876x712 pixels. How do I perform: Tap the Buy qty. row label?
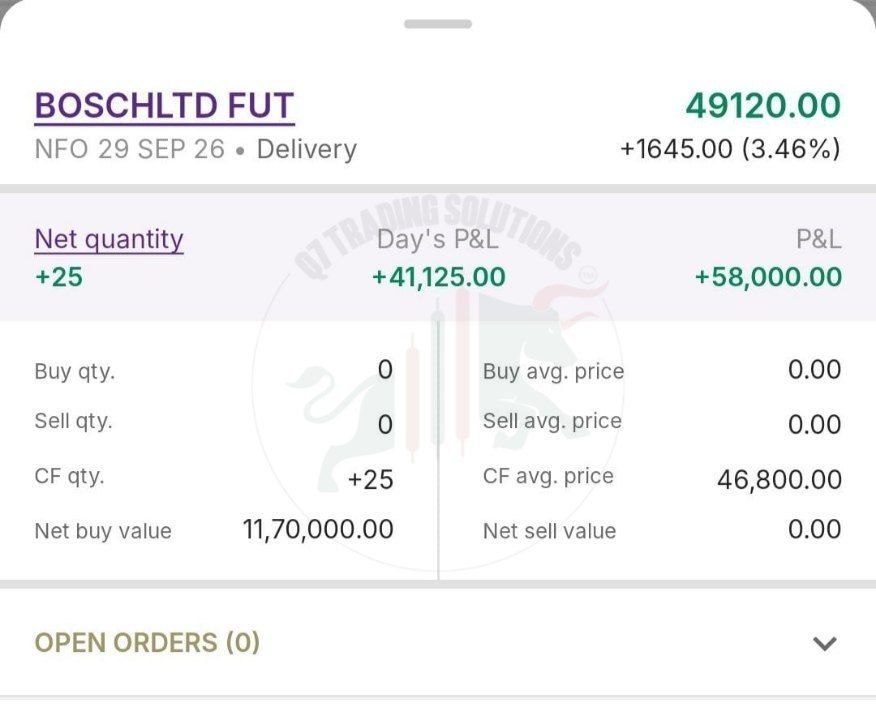tap(75, 372)
